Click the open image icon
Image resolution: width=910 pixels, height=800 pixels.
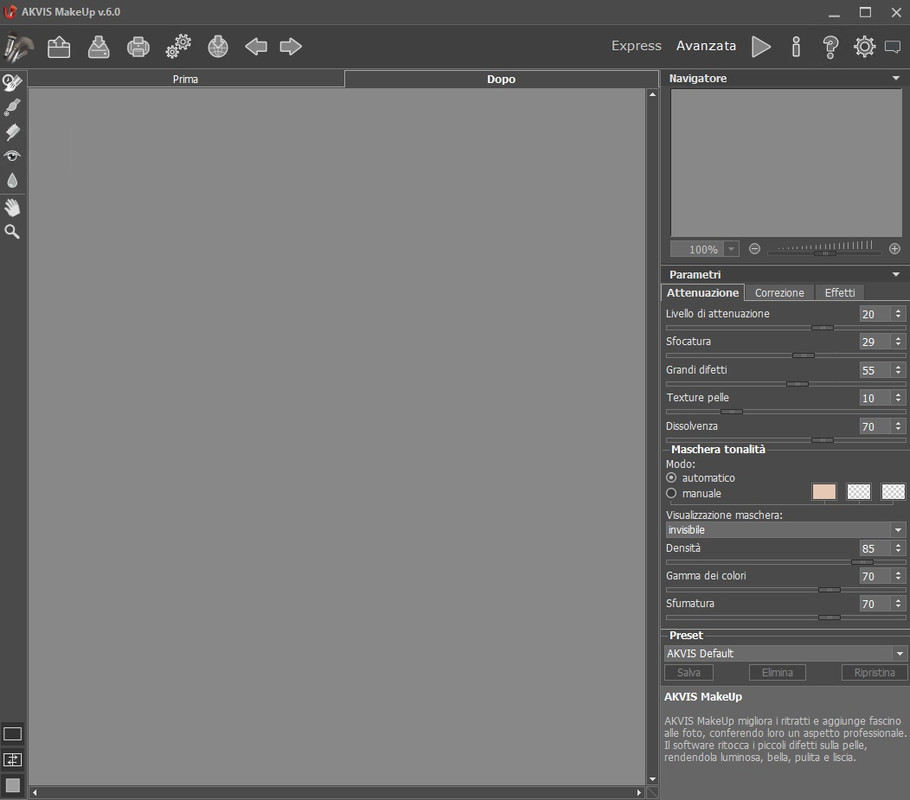click(x=59, y=46)
